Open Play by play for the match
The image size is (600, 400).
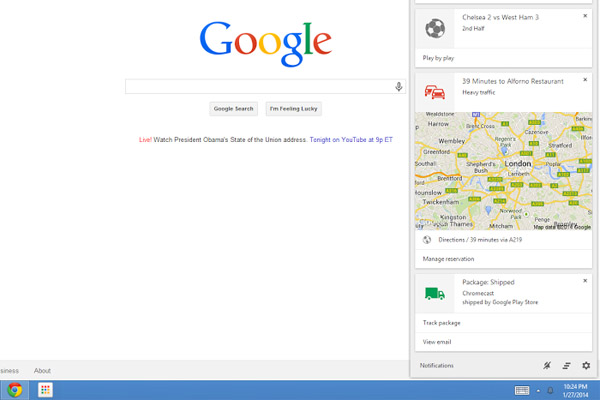(x=503, y=58)
